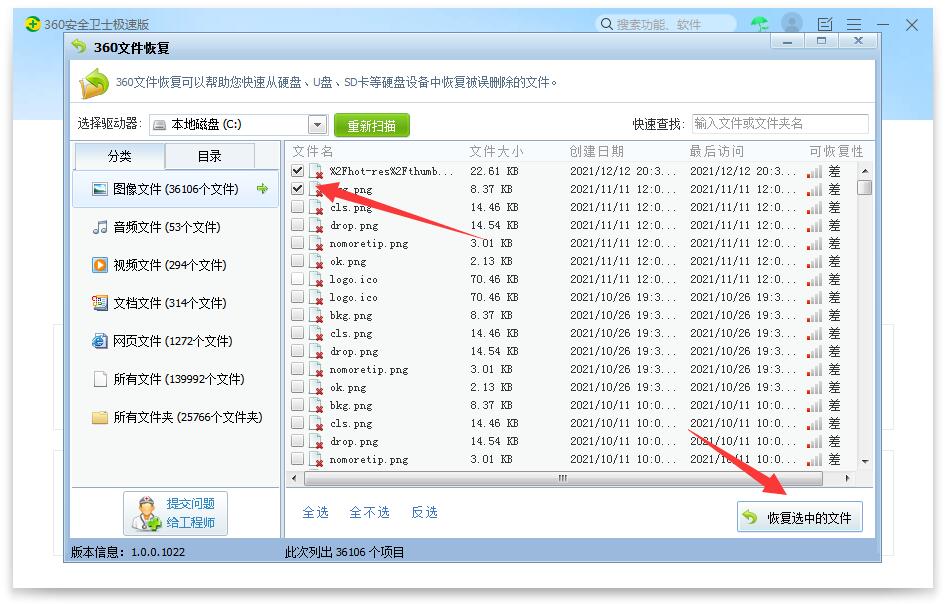Switch to the 目录 tab
The height and width of the screenshot is (604, 946).
tap(209, 156)
